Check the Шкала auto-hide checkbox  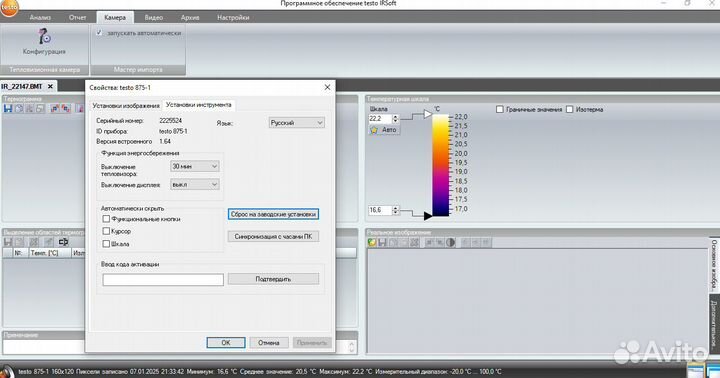tap(106, 244)
